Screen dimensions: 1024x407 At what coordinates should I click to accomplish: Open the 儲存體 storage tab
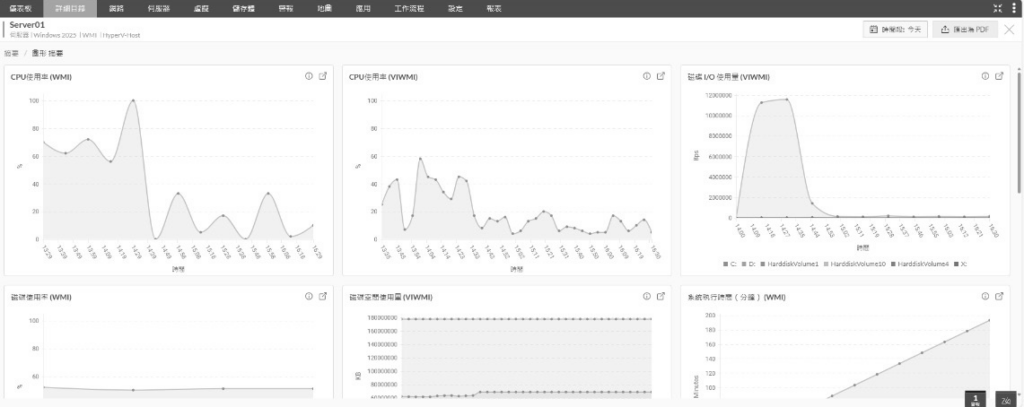click(x=244, y=8)
